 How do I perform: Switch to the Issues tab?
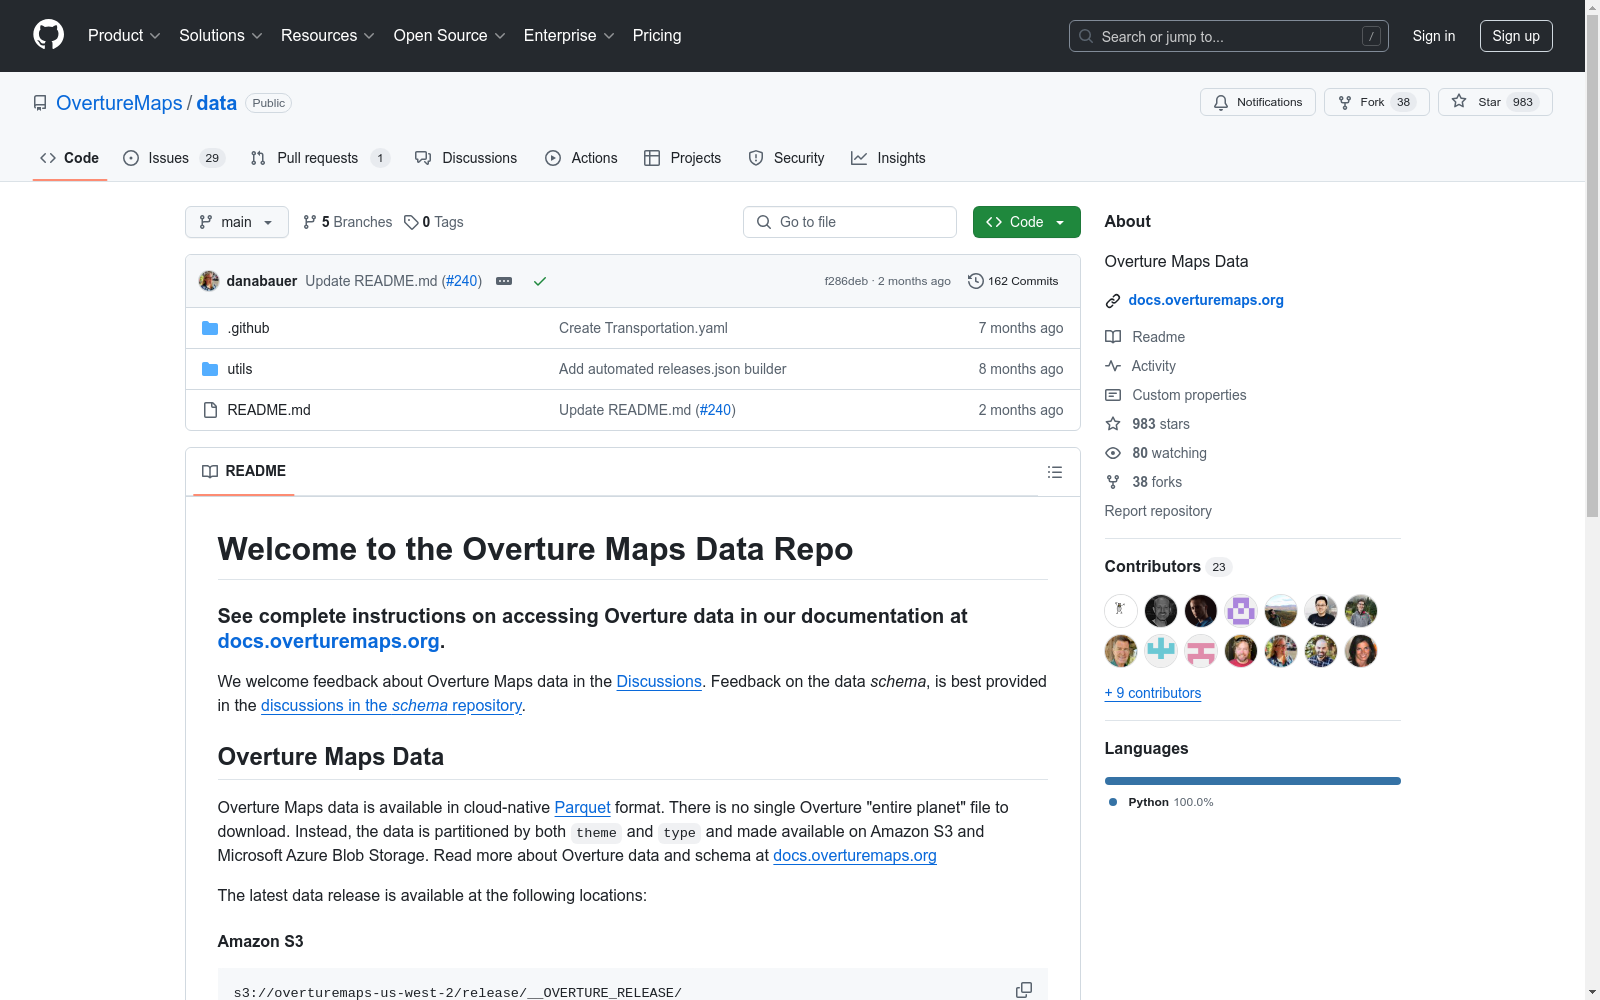[174, 158]
